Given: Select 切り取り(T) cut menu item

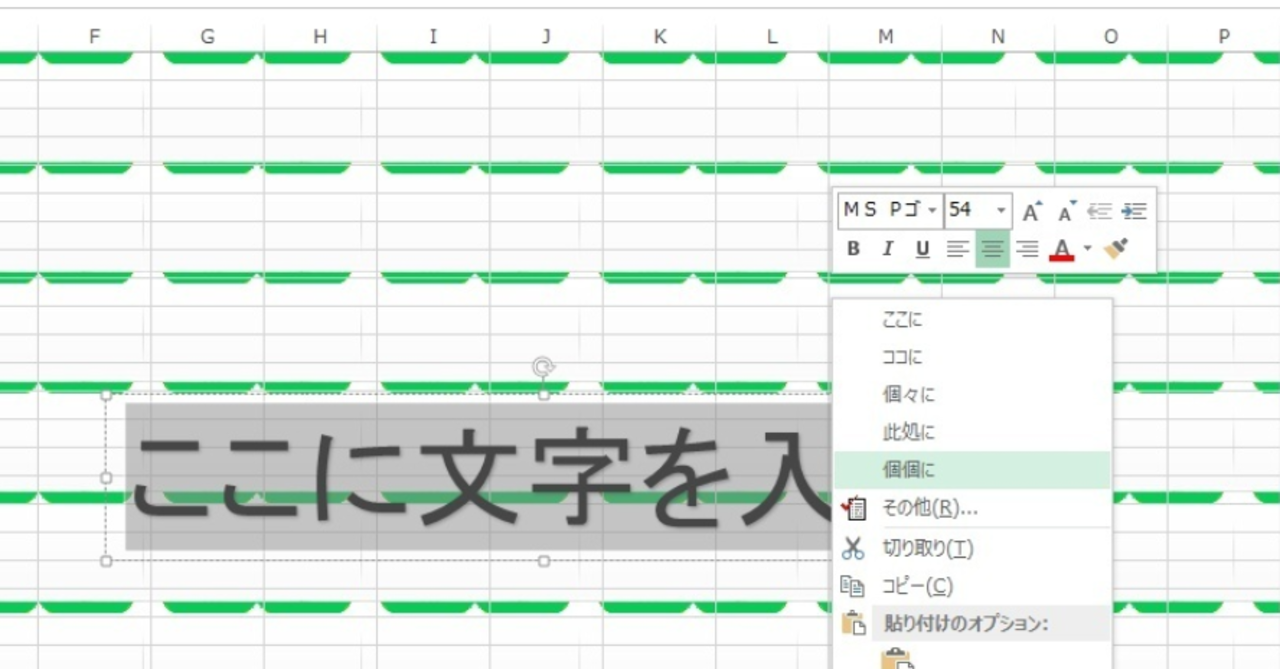Looking at the screenshot, I should (x=972, y=548).
